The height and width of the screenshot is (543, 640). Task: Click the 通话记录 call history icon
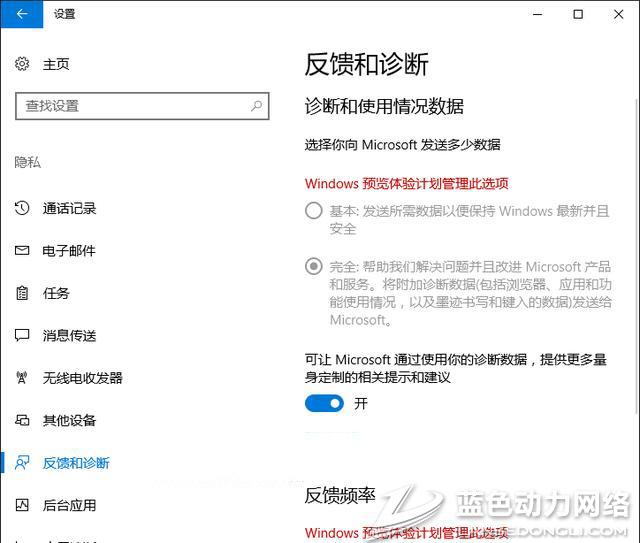[22, 208]
